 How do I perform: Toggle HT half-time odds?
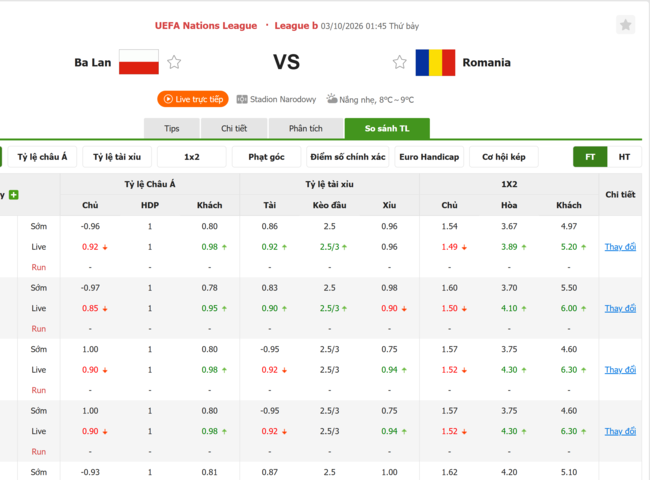tap(624, 157)
